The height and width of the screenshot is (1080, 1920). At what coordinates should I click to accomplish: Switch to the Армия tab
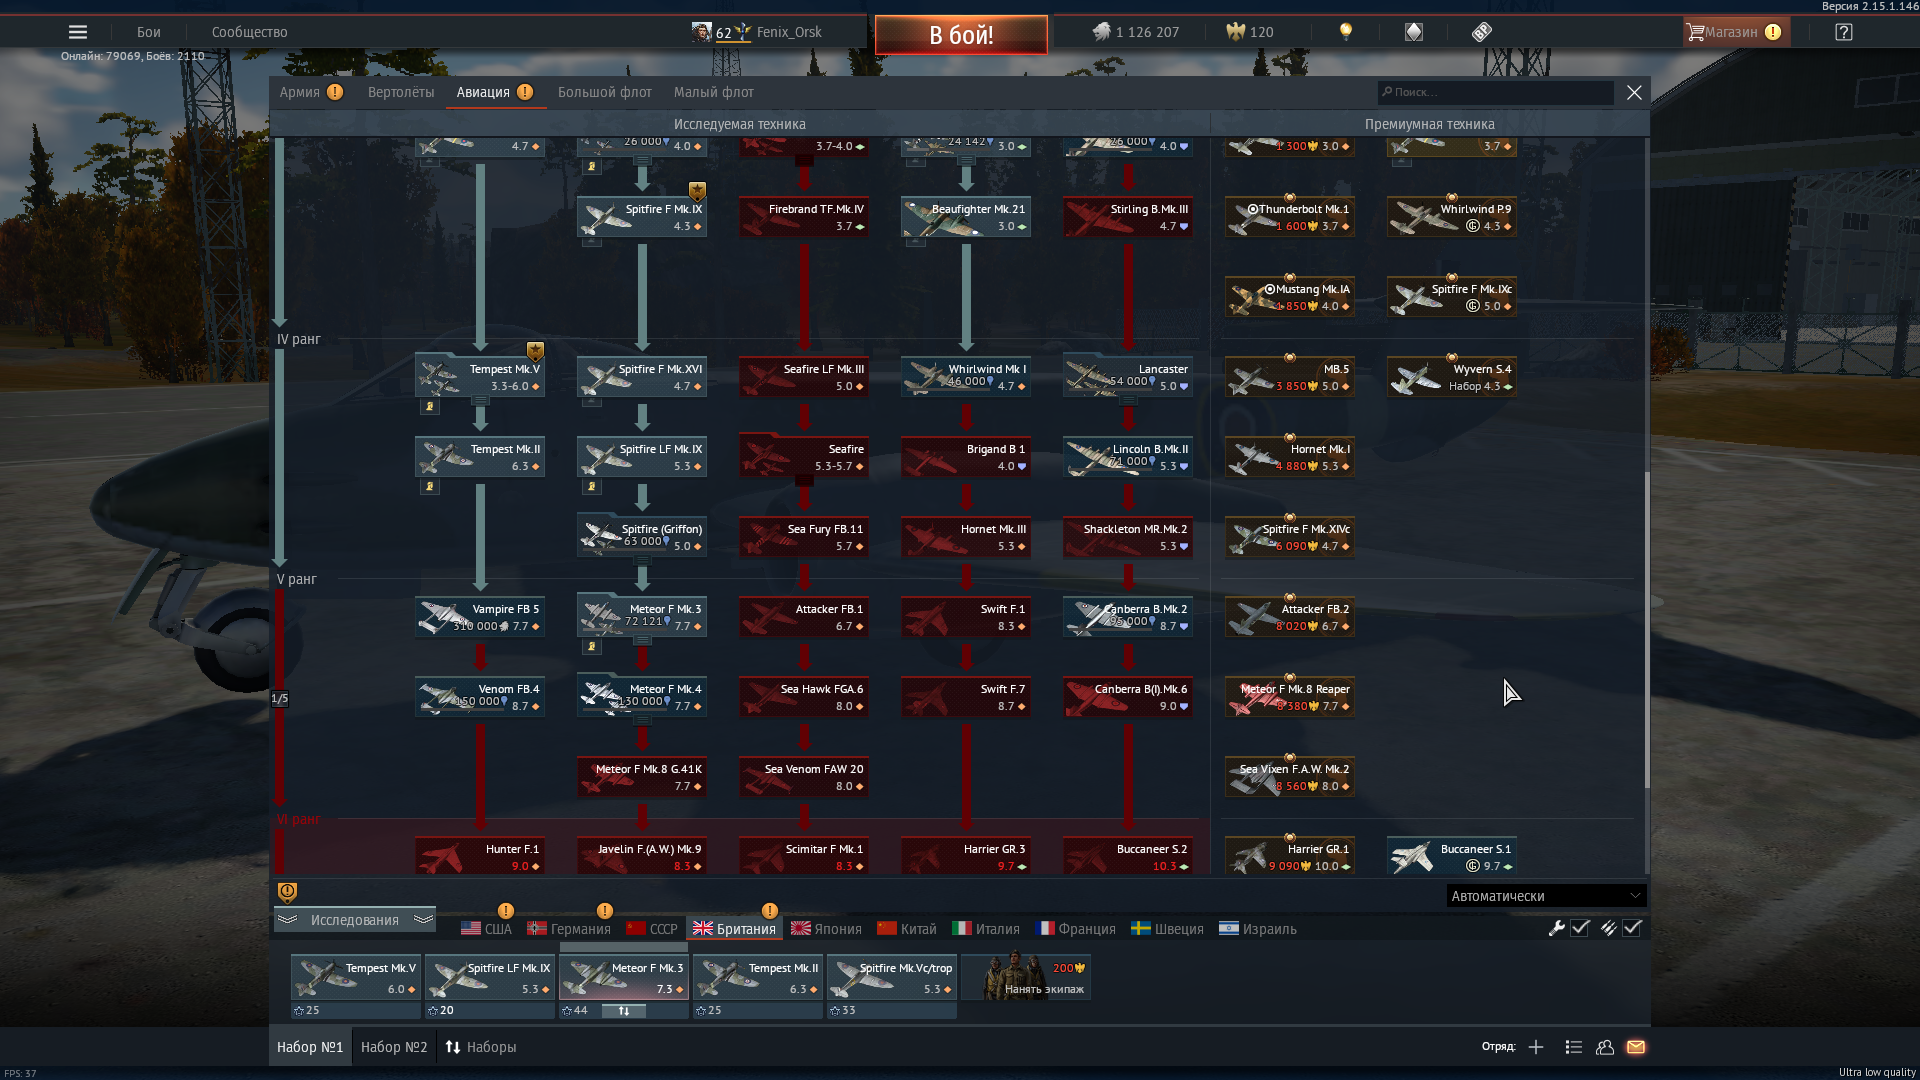click(x=312, y=92)
